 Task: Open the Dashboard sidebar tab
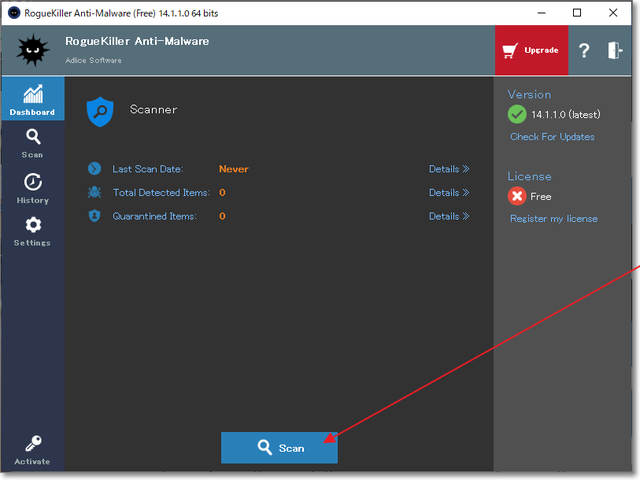[x=32, y=99]
